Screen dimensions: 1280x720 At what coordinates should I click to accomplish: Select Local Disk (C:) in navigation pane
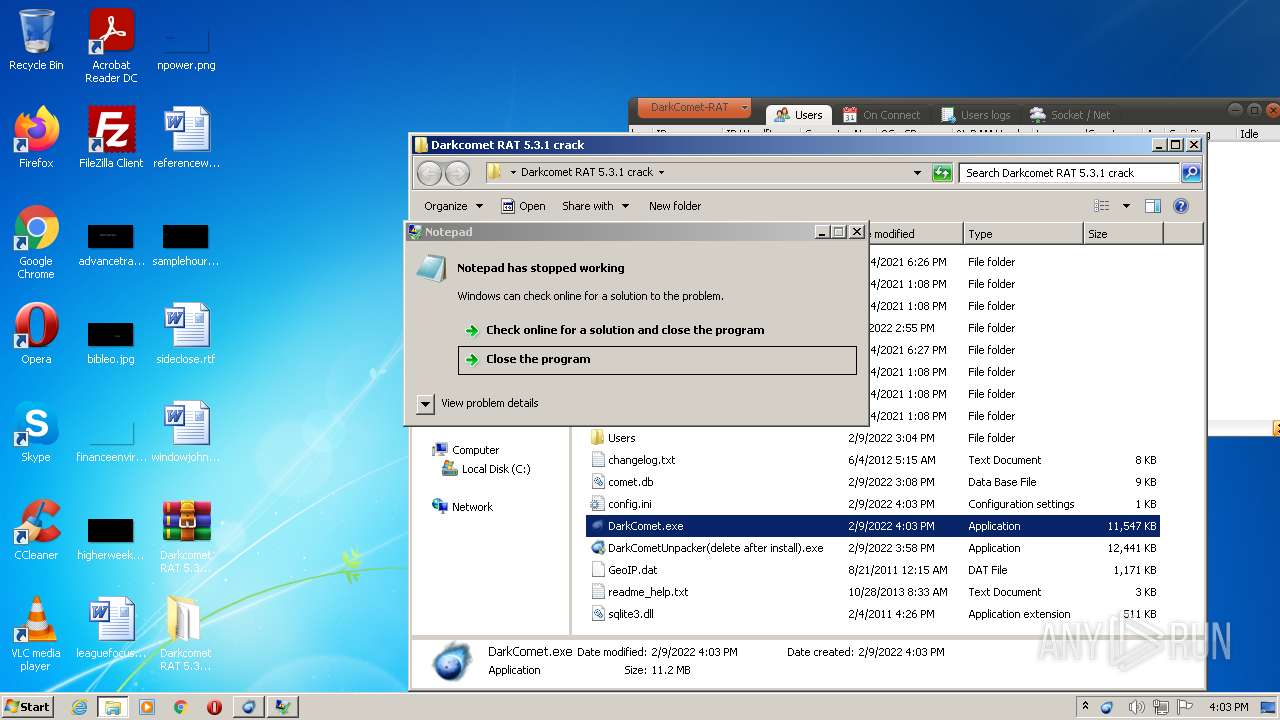pyautogui.click(x=486, y=469)
